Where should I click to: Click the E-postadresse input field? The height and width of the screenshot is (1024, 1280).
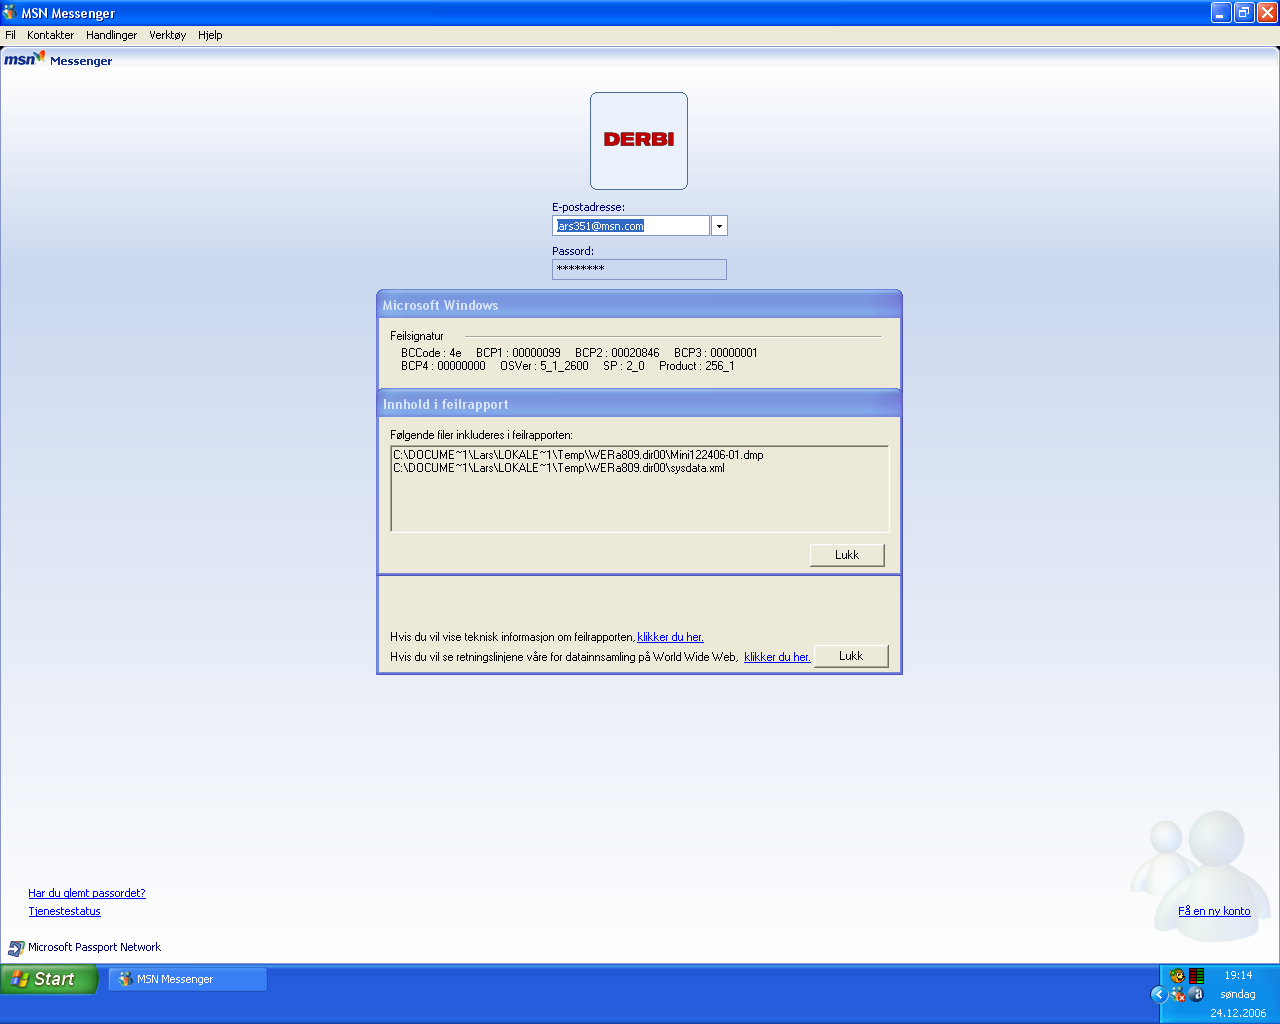click(631, 226)
